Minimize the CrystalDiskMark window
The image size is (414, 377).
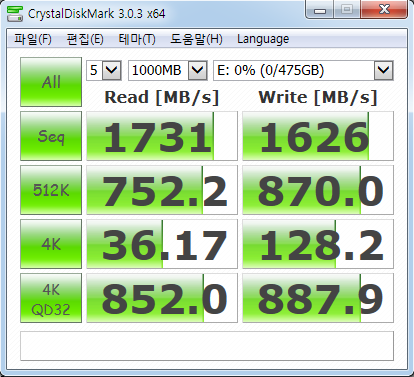(319, 10)
